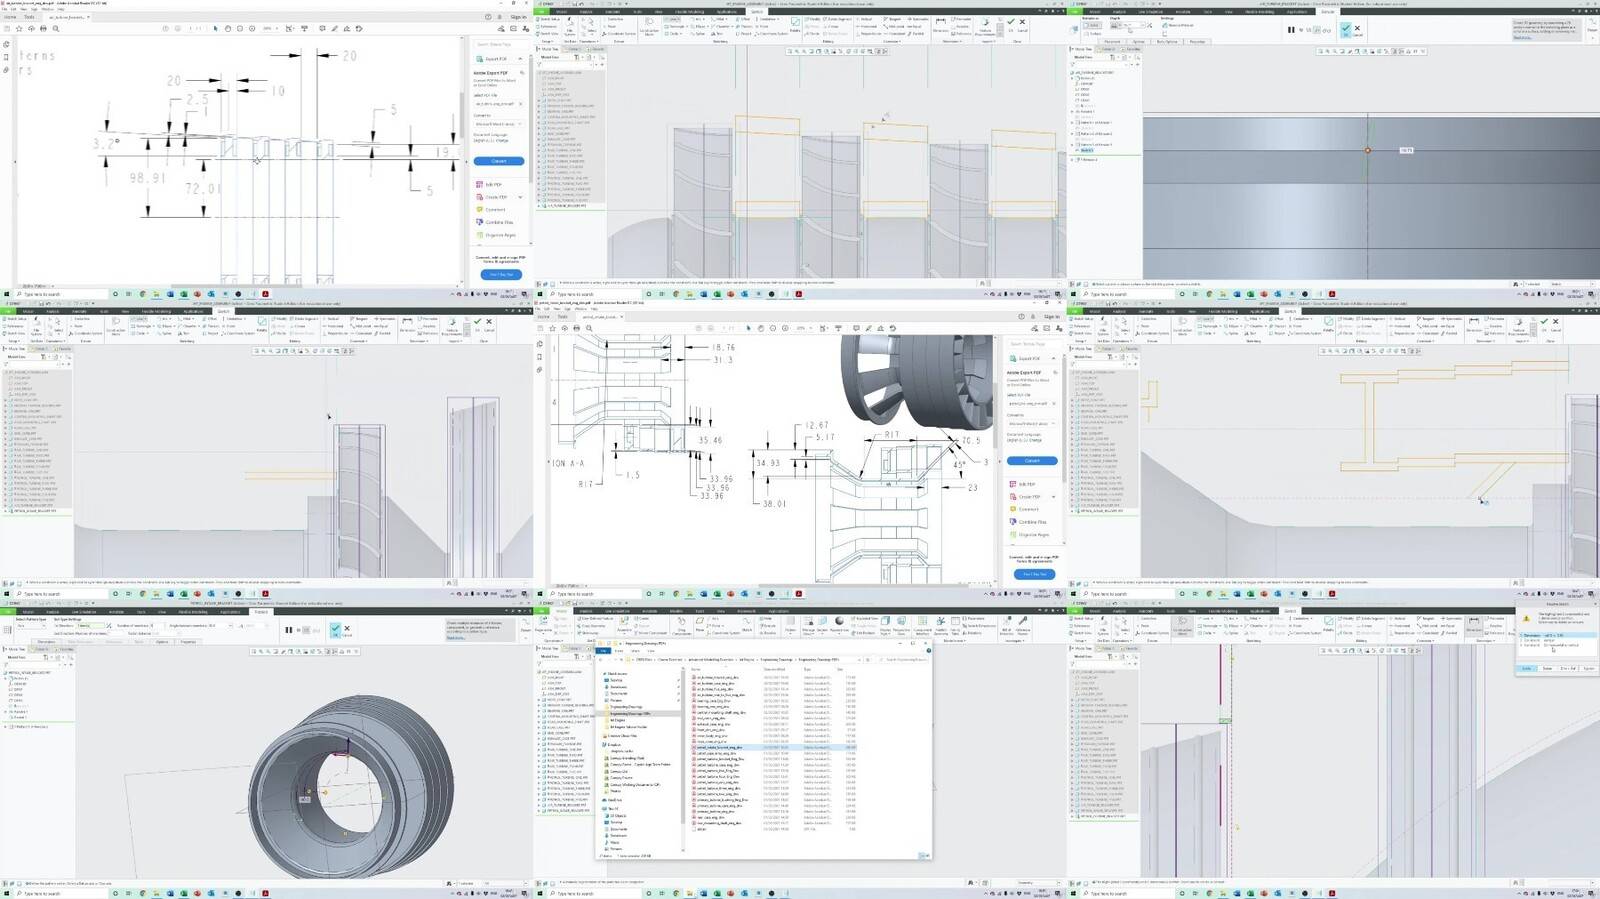Click magnifier find icon in top-left Acrobat toolbar
Screen dimensions: 1600x899
pyautogui.click(x=56, y=29)
